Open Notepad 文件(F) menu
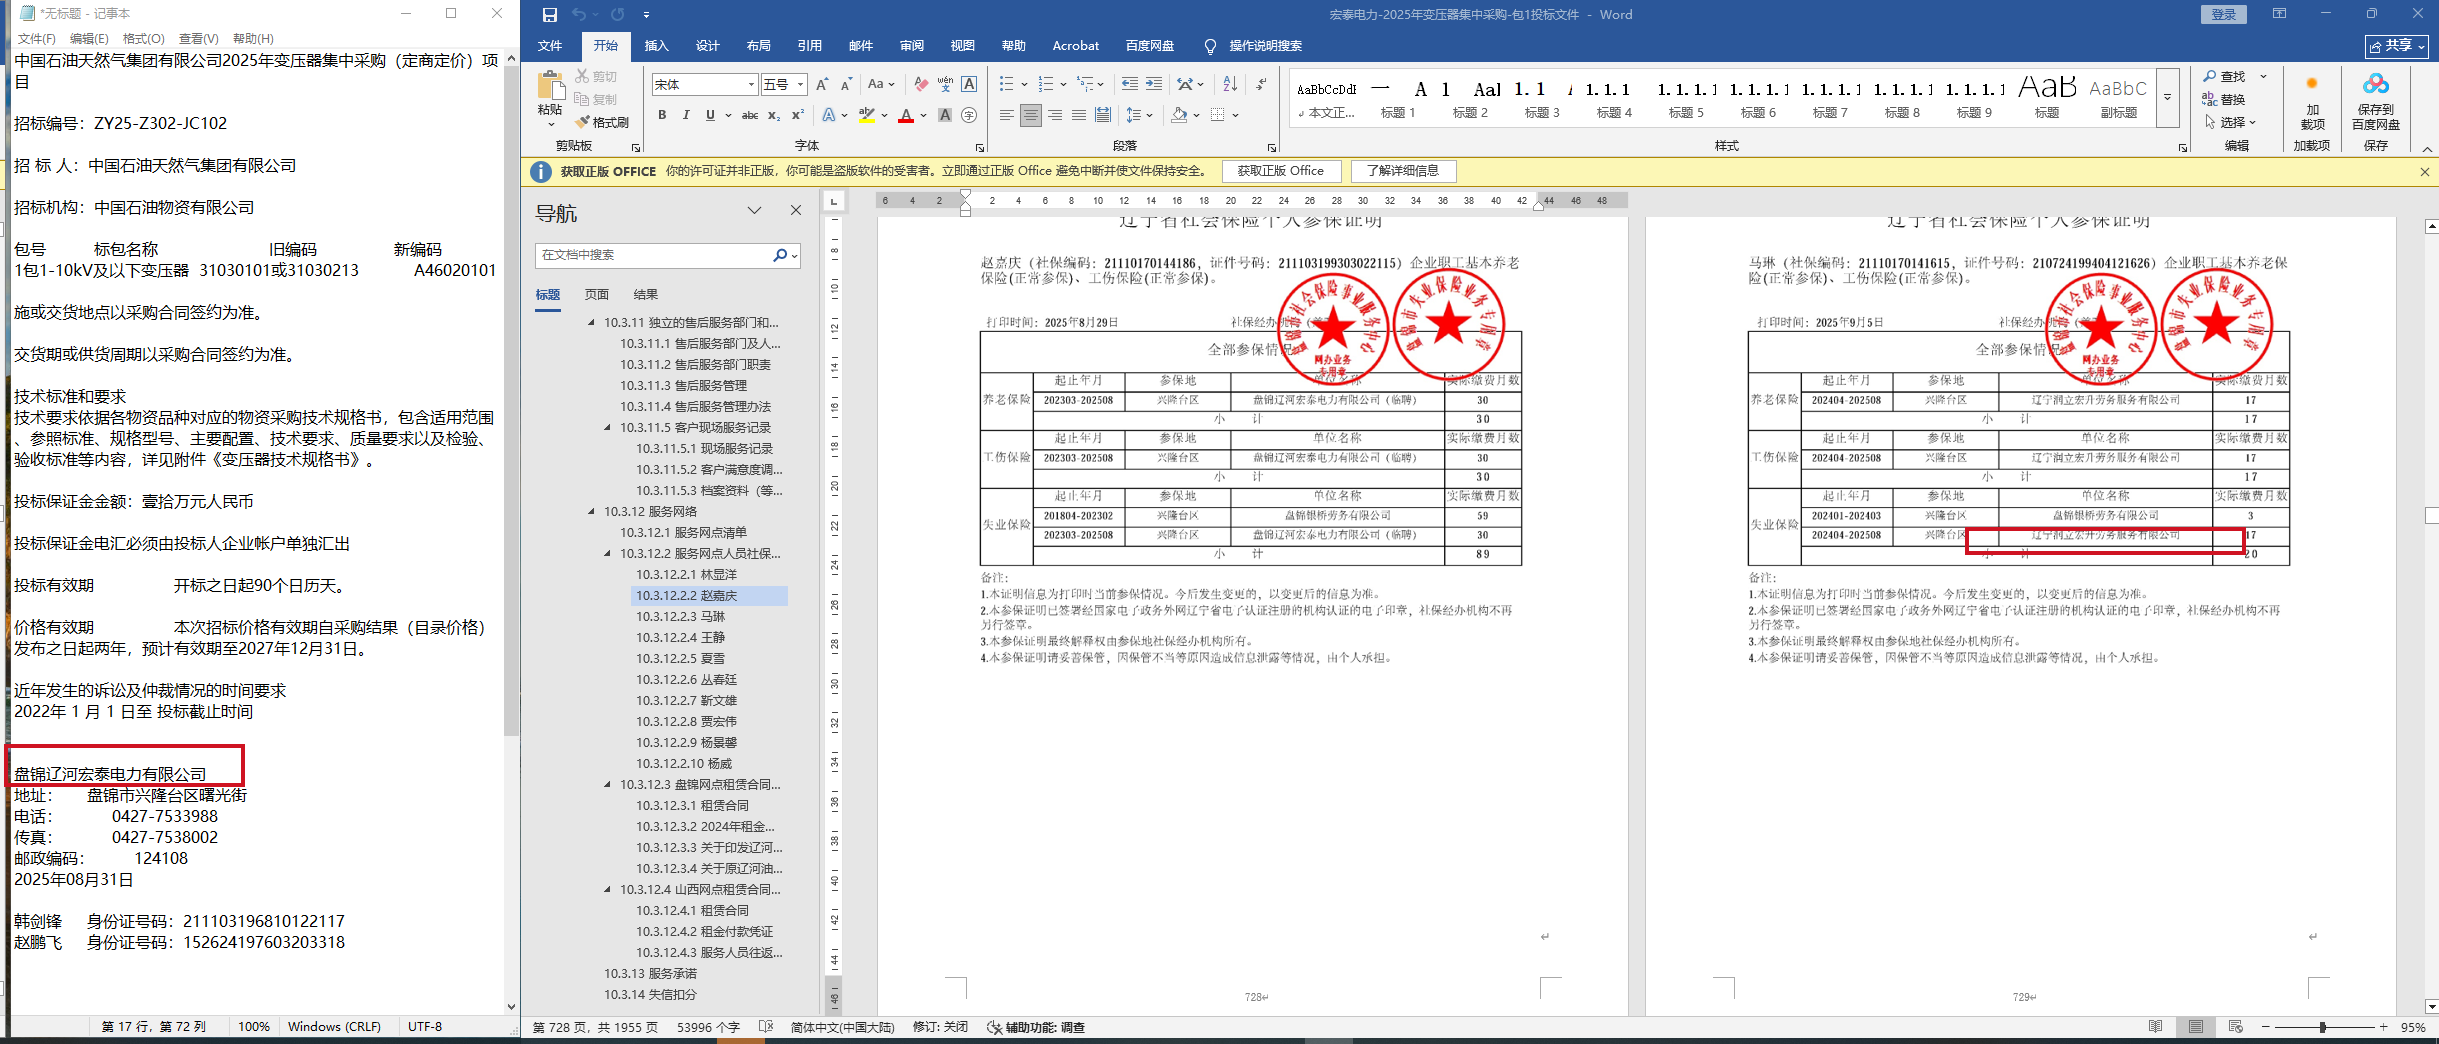2439x1044 pixels. [x=37, y=38]
